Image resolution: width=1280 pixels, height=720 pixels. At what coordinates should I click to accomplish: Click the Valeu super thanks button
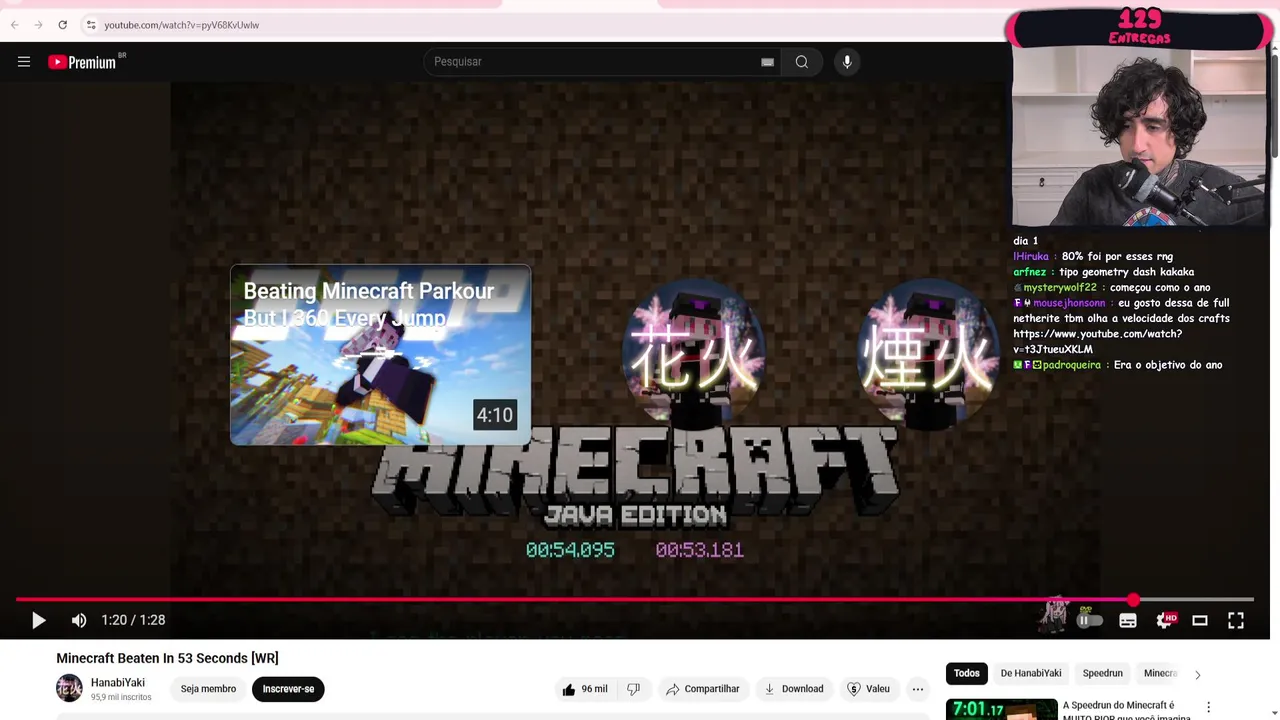(x=868, y=689)
